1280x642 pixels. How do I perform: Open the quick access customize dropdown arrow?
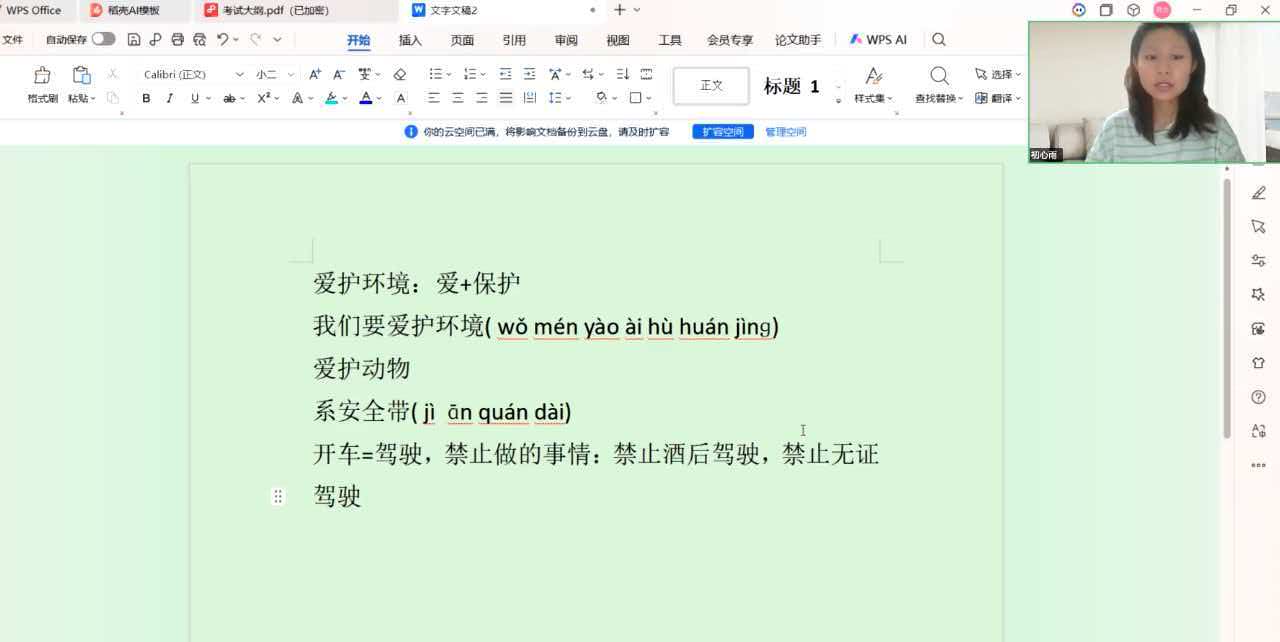[277, 40]
